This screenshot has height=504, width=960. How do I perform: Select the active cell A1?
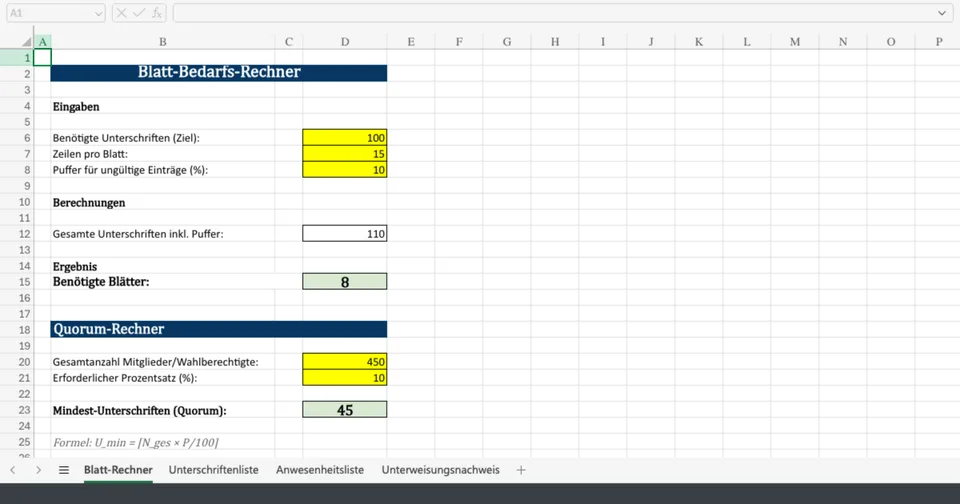point(42,58)
